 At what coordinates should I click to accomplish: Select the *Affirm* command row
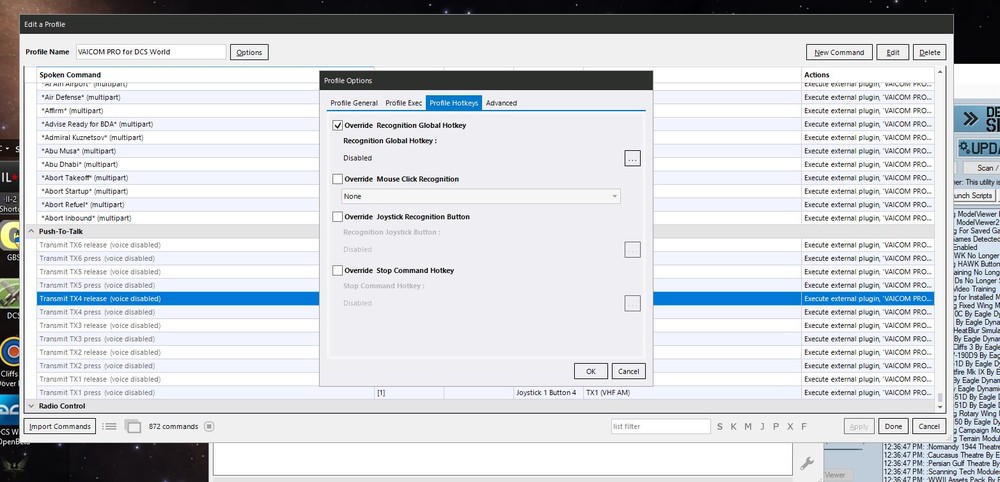coord(485,110)
